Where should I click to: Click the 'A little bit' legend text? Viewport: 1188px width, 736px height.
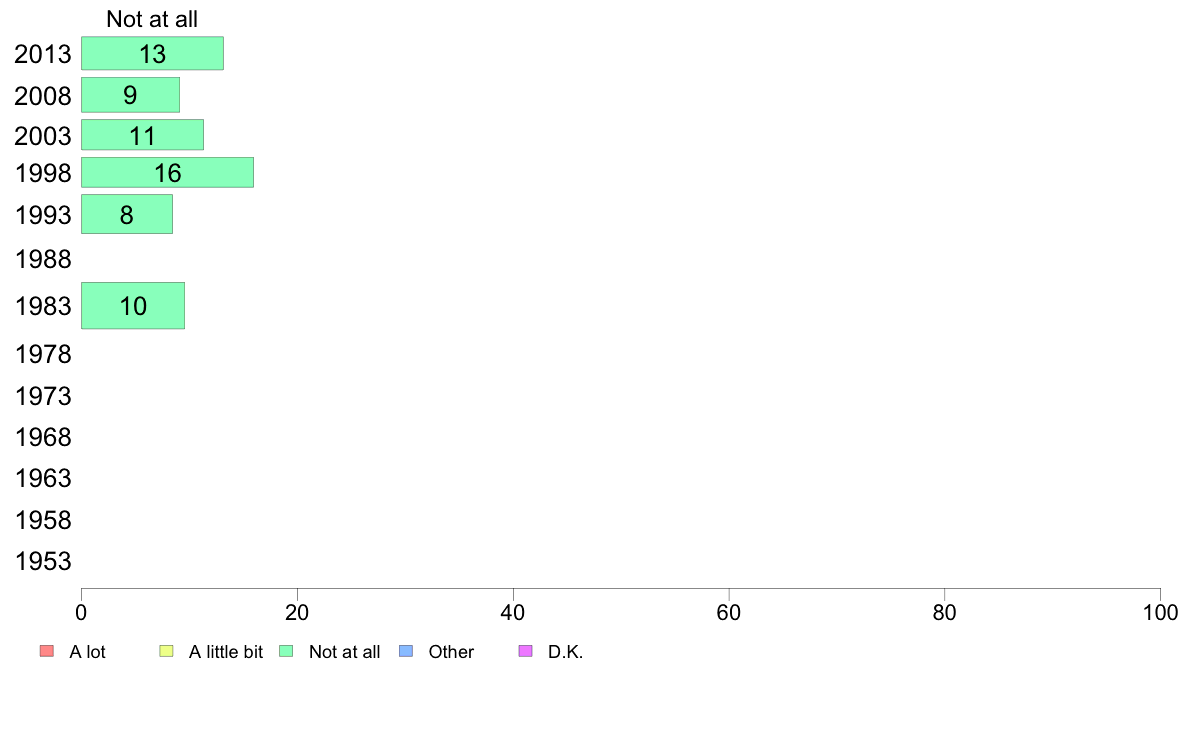226,652
